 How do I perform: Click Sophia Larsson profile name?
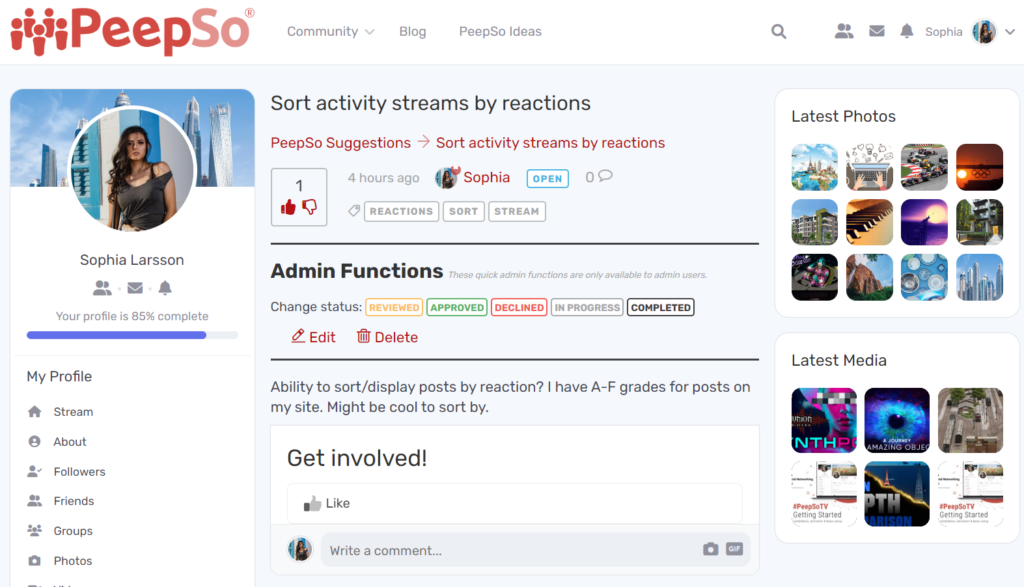[x=132, y=260]
